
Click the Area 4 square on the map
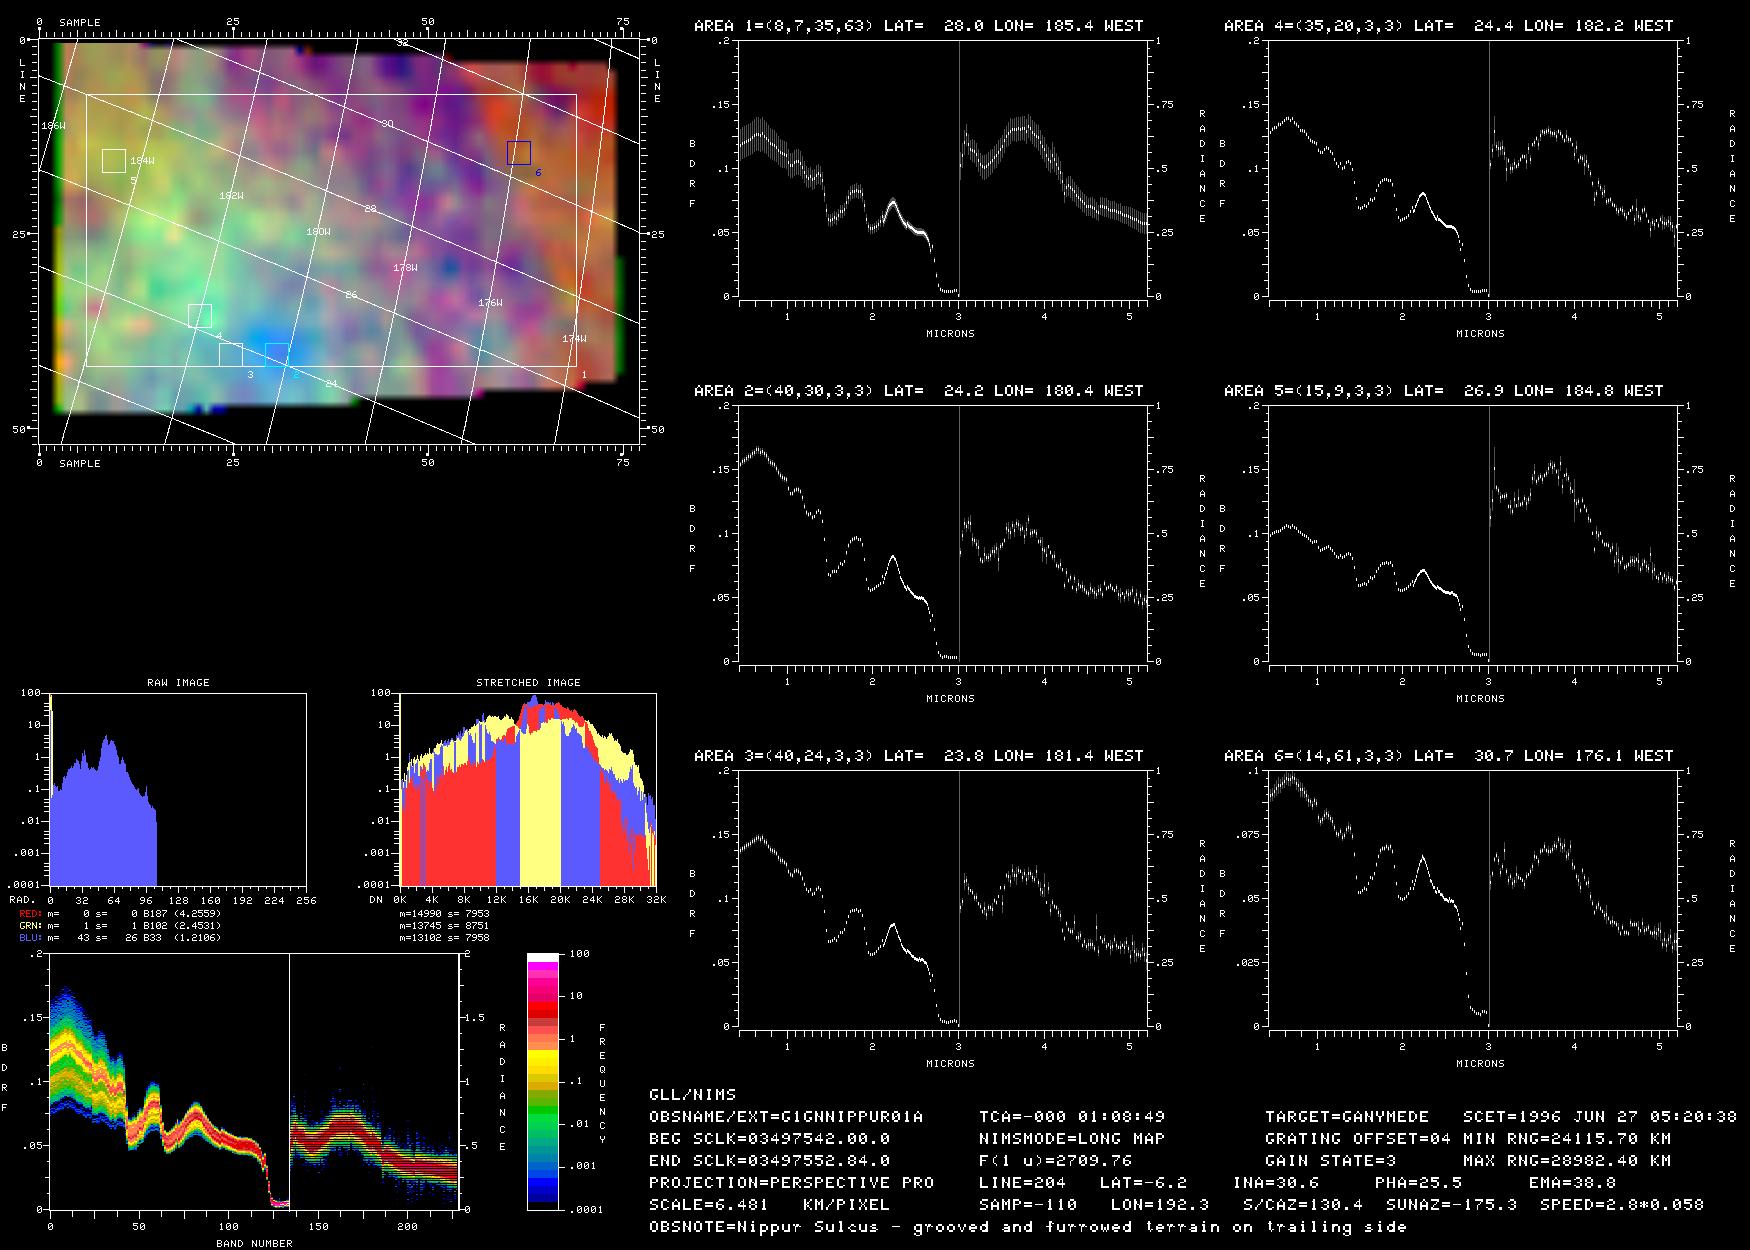click(x=200, y=316)
